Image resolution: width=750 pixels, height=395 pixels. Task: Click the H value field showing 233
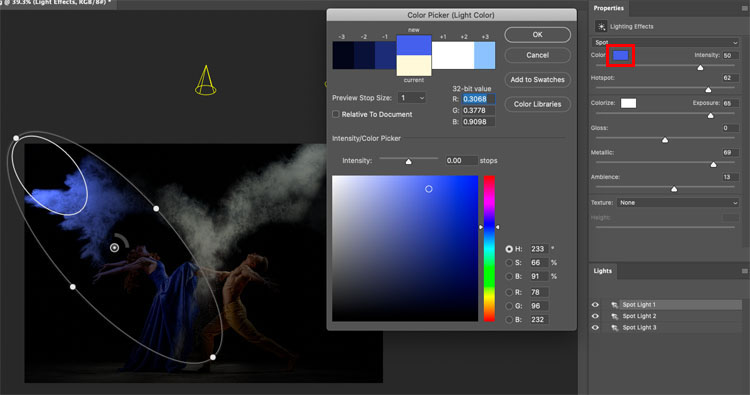point(539,249)
